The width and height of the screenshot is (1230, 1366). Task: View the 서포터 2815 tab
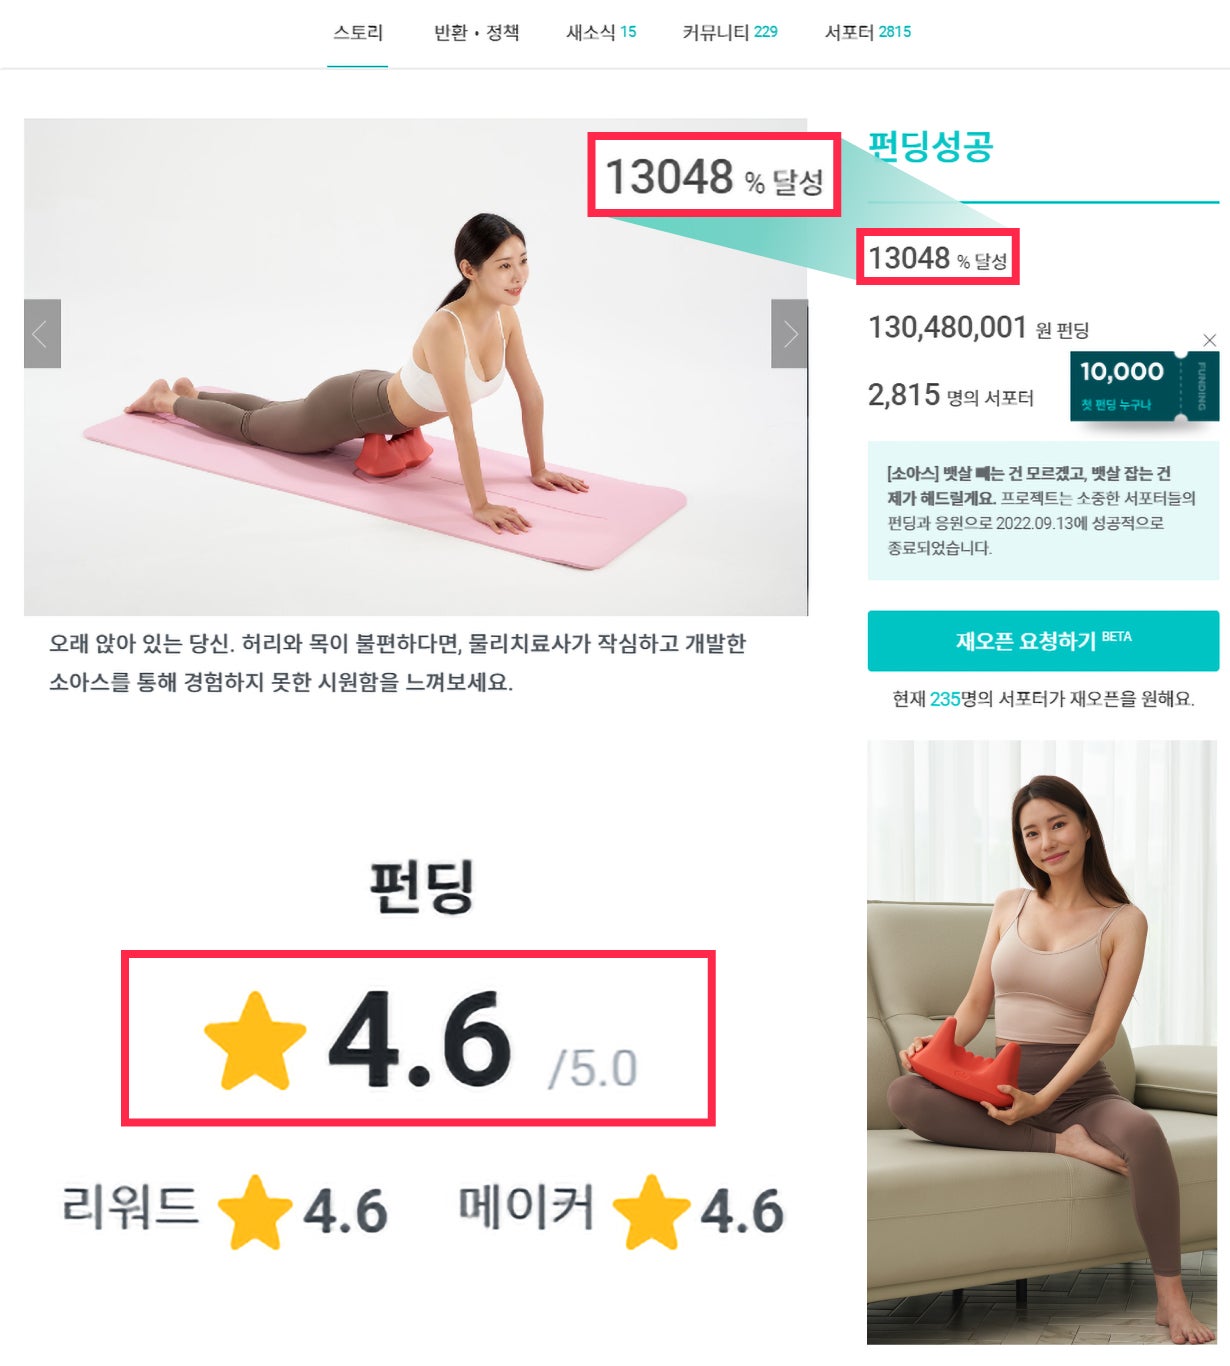[868, 33]
